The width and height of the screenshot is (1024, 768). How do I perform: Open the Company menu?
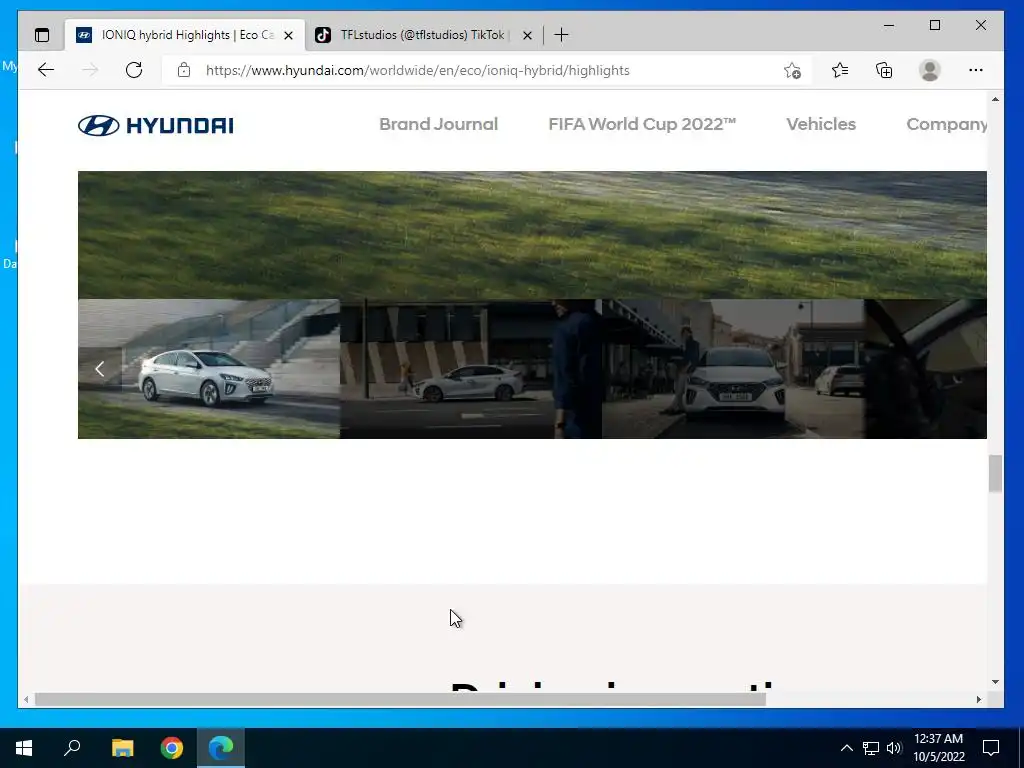(x=946, y=124)
